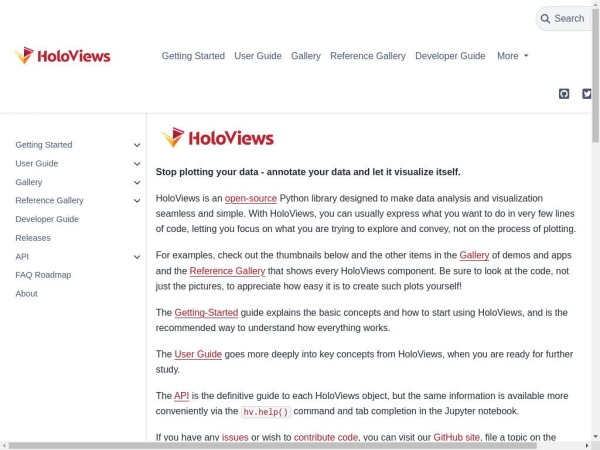Select User Guide in the sidebar
Screen dimensions: 600x450
37,163
